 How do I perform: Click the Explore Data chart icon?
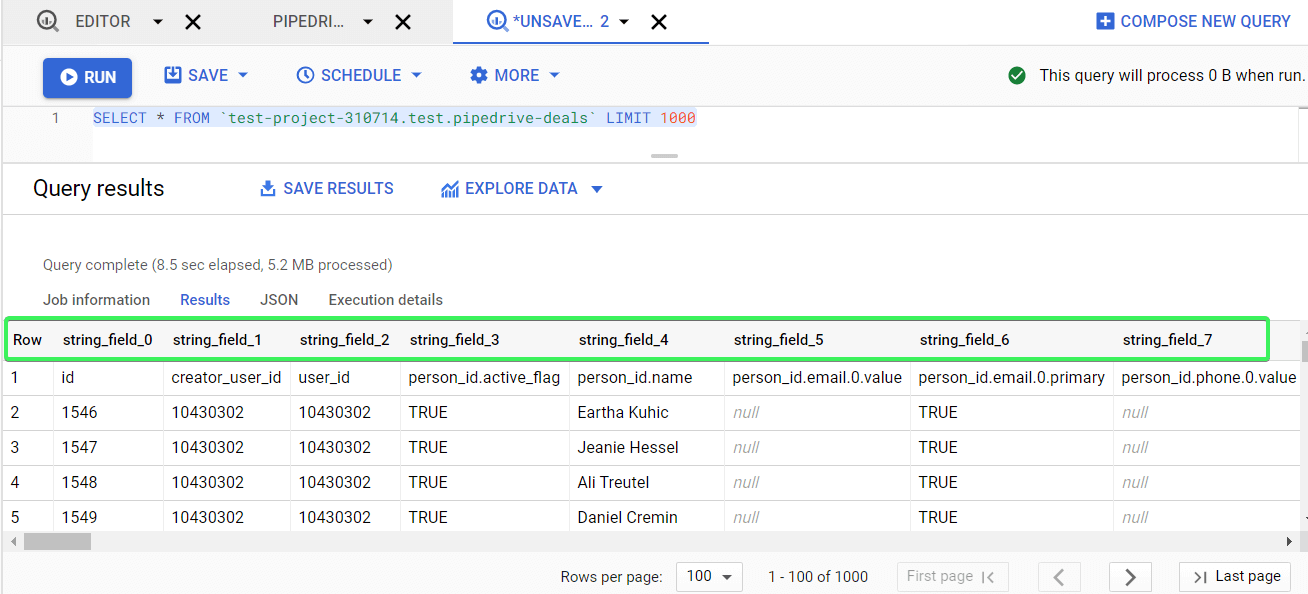click(x=450, y=189)
